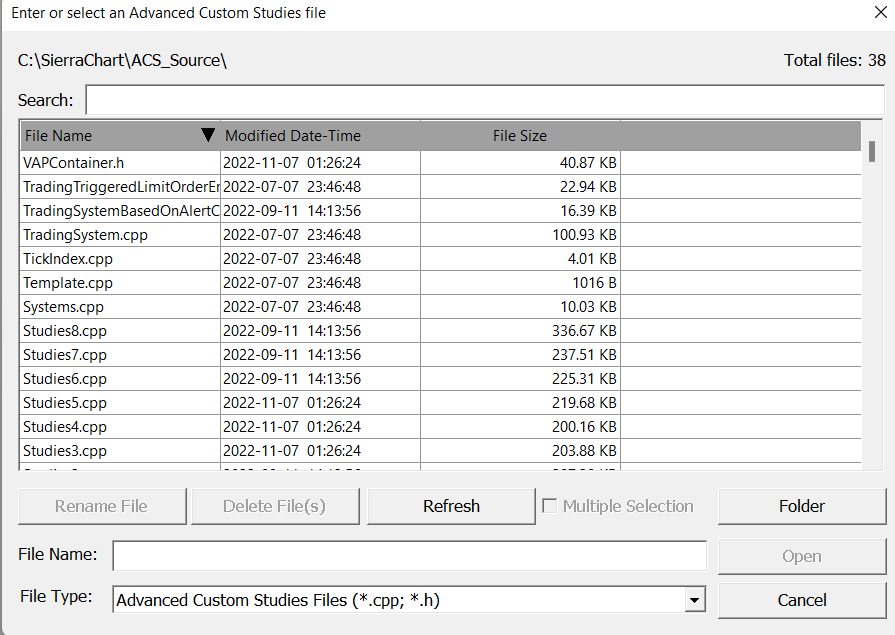Click the Refresh button

[x=451, y=506]
